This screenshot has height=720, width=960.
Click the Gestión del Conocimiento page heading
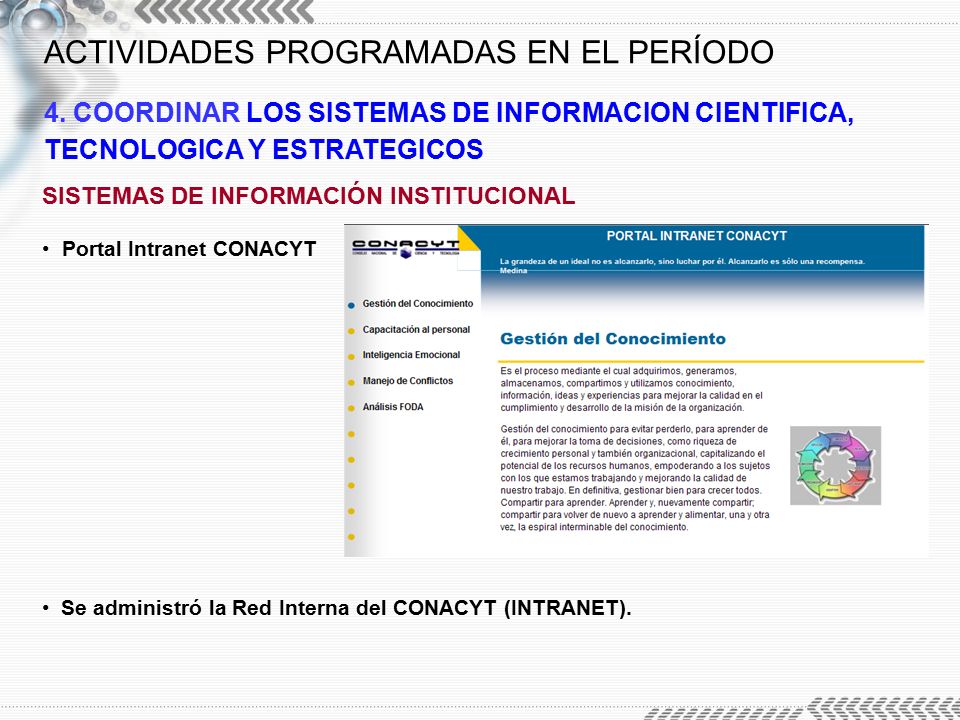coord(613,339)
